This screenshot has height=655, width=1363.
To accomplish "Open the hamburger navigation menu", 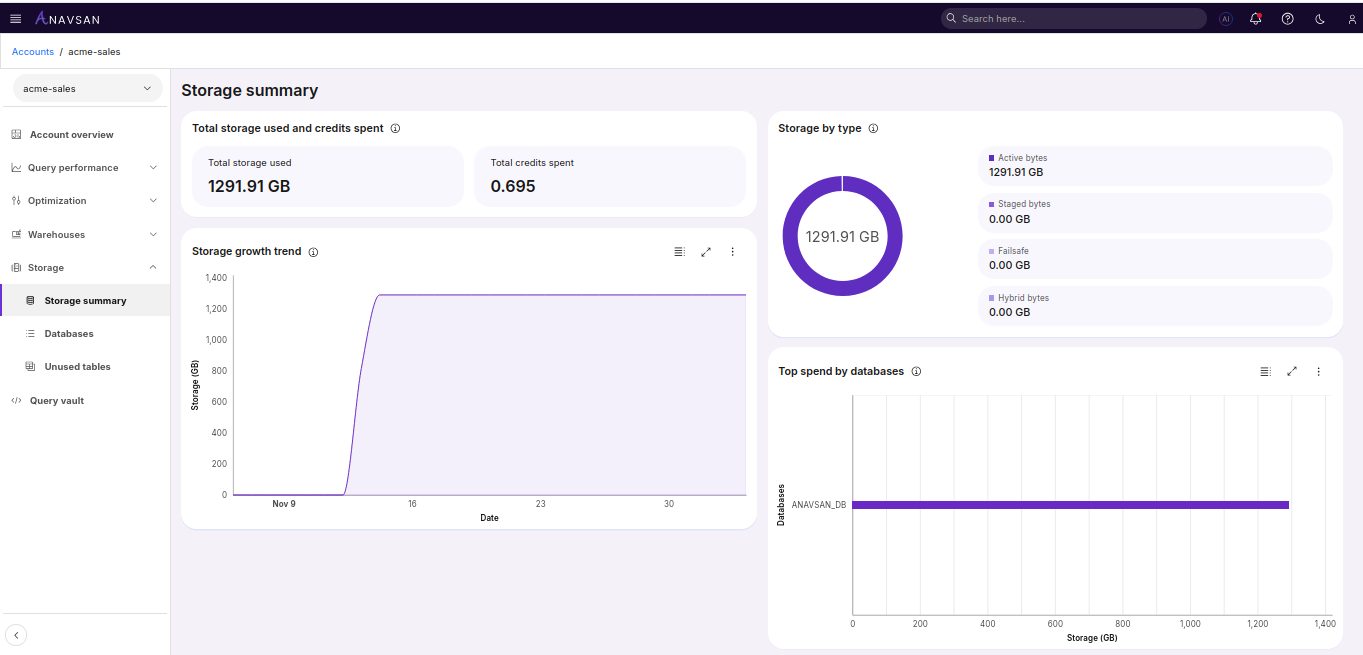I will pyautogui.click(x=15, y=19).
